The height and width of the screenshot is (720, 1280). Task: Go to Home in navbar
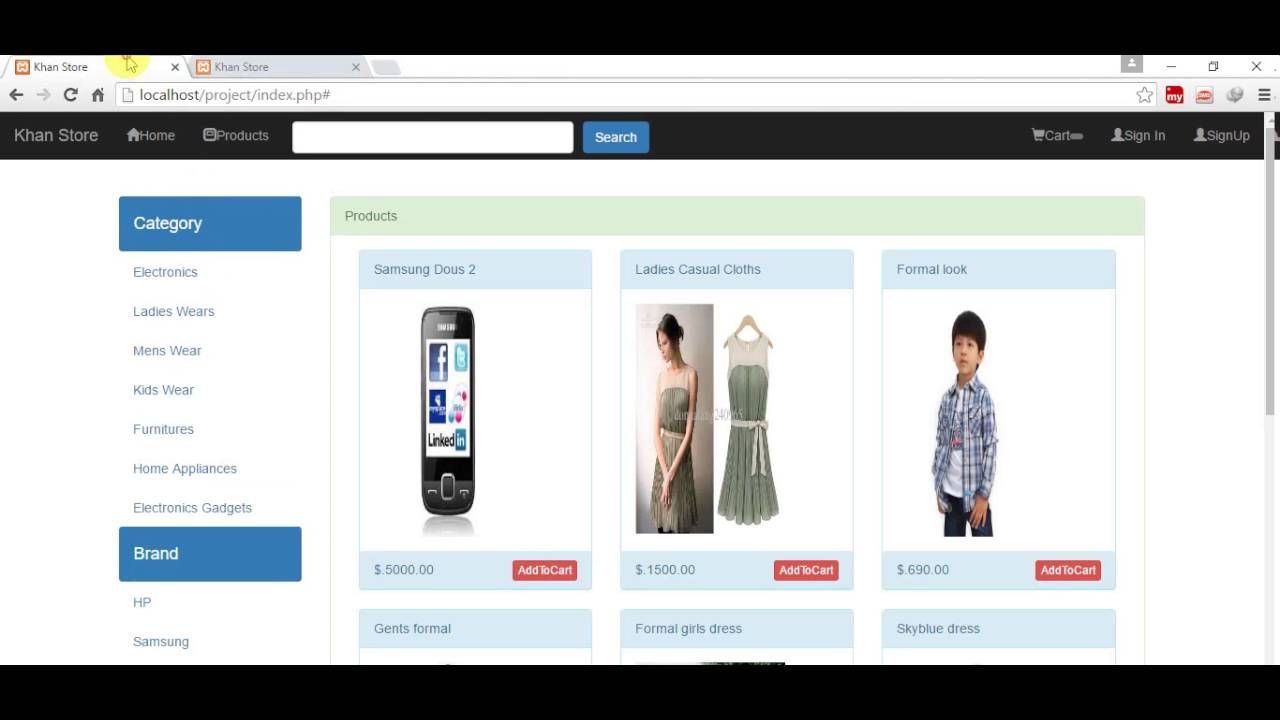point(151,136)
